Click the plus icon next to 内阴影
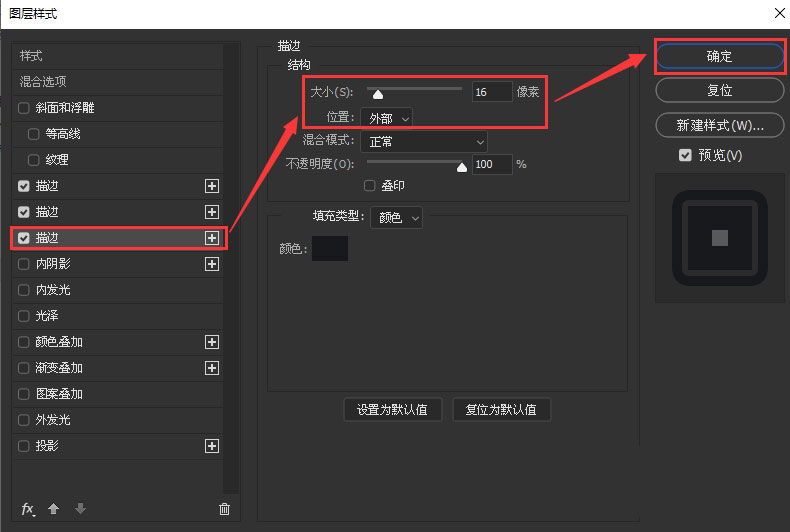The height and width of the screenshot is (532, 790). tap(212, 264)
